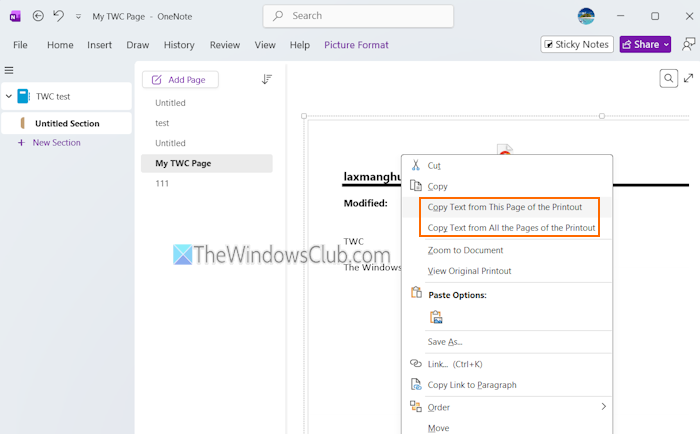Screen dimensions: 700x434
Task: Click the Back arrow button
Action: 38,16
